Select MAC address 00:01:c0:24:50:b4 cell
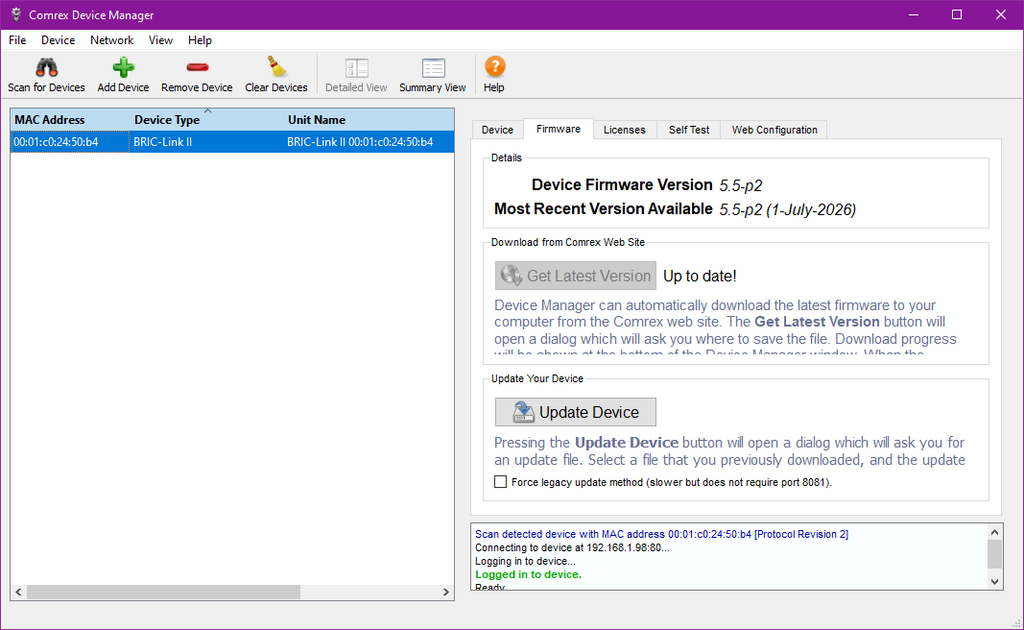This screenshot has width=1024, height=630. click(x=70, y=142)
